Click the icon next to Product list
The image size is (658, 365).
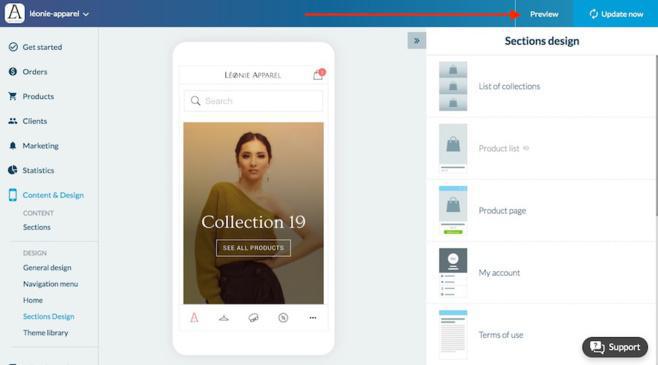526,148
